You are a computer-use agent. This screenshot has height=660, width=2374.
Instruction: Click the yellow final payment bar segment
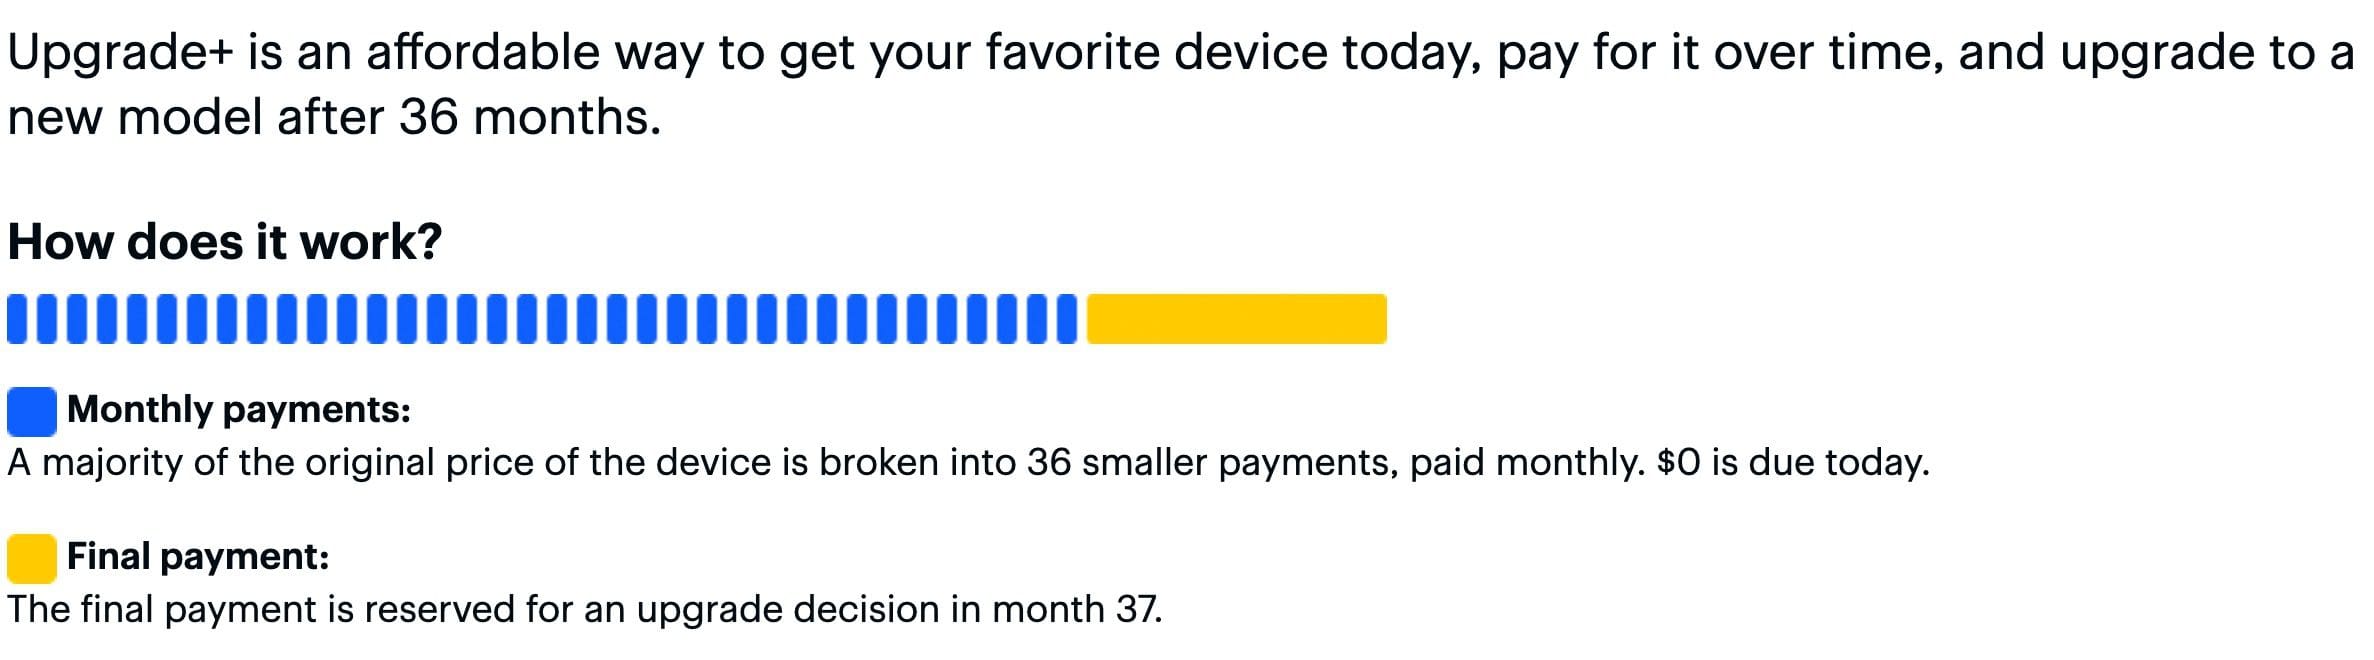pyautogui.click(x=1237, y=319)
